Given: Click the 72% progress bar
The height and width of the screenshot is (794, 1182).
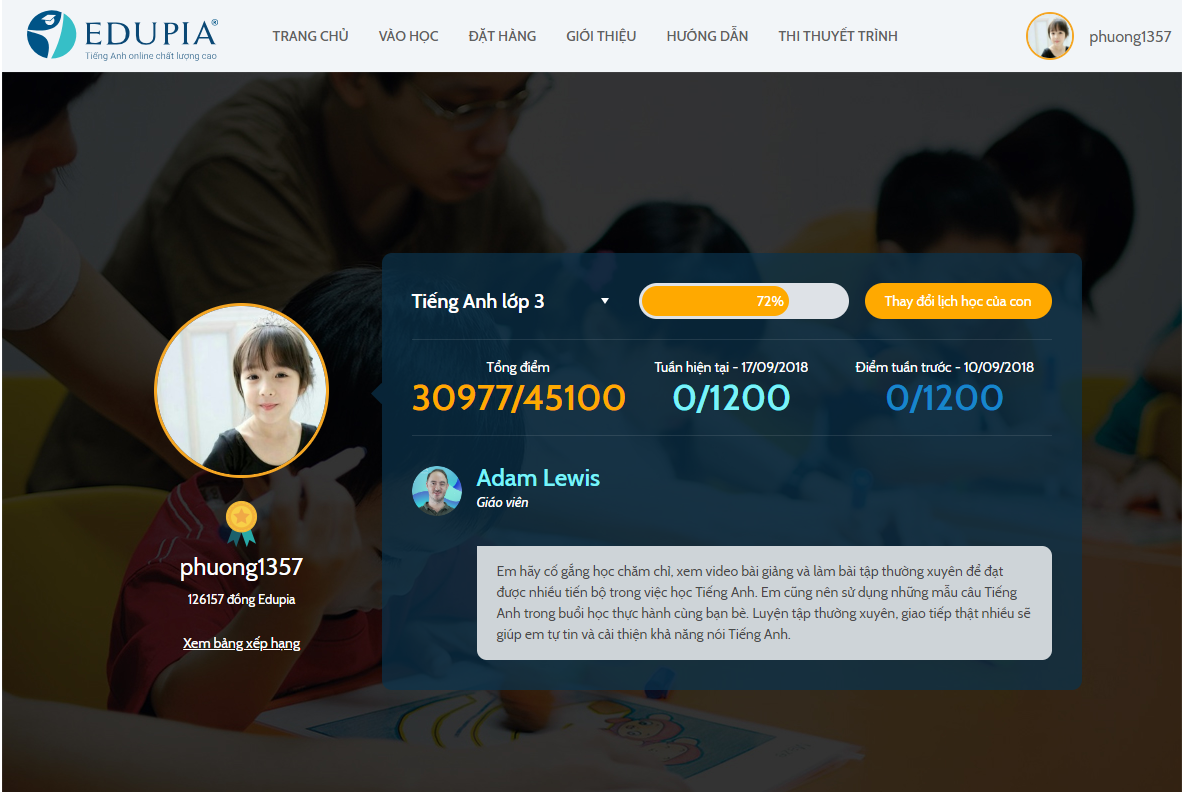Looking at the screenshot, I should [x=743, y=301].
